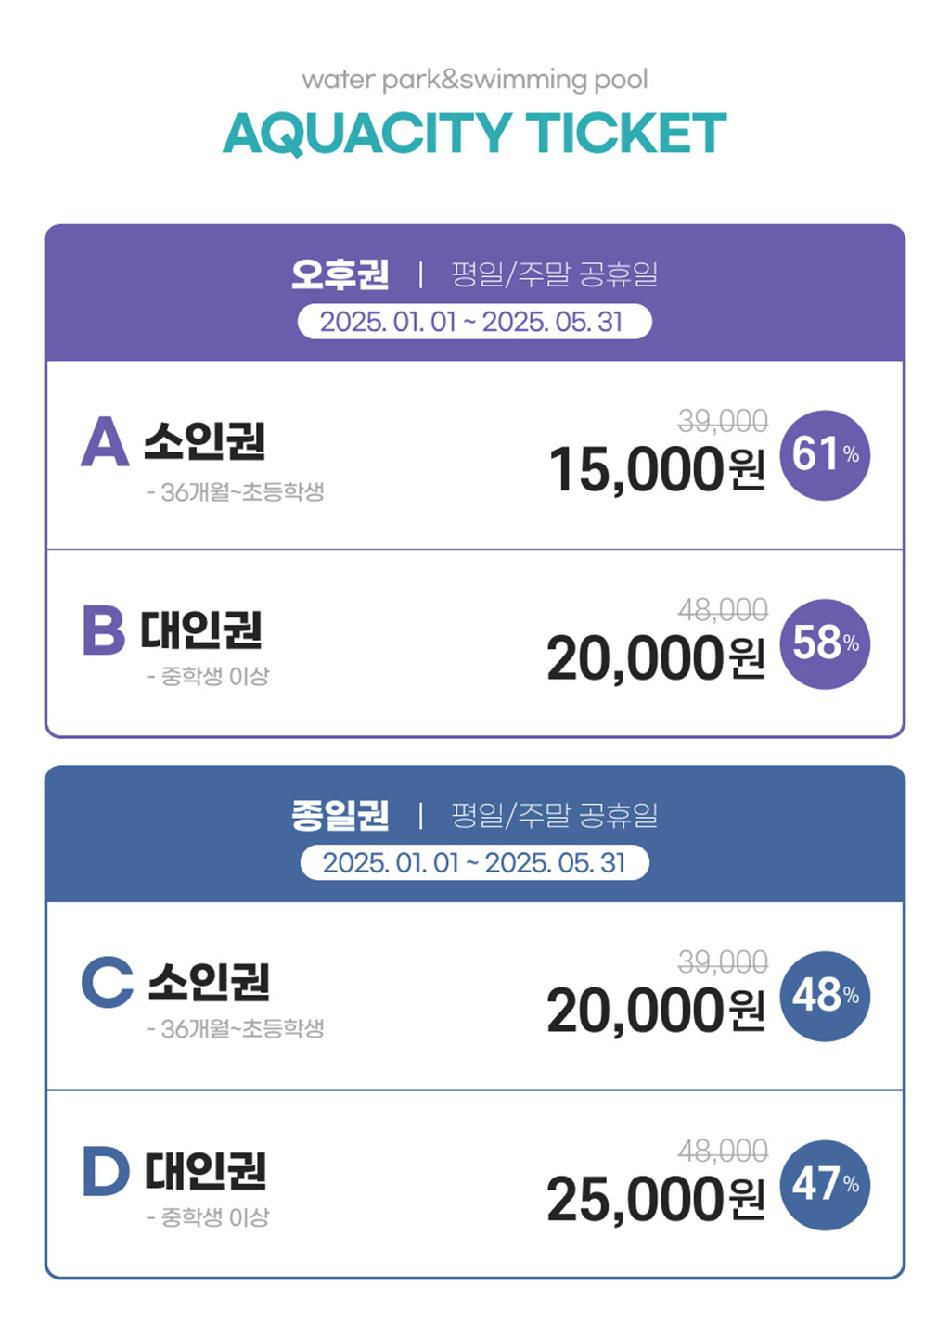Click the 36개월~초등학생 note under C 소인권
Viewport: 950px width, 1324px height.
coord(236,1028)
